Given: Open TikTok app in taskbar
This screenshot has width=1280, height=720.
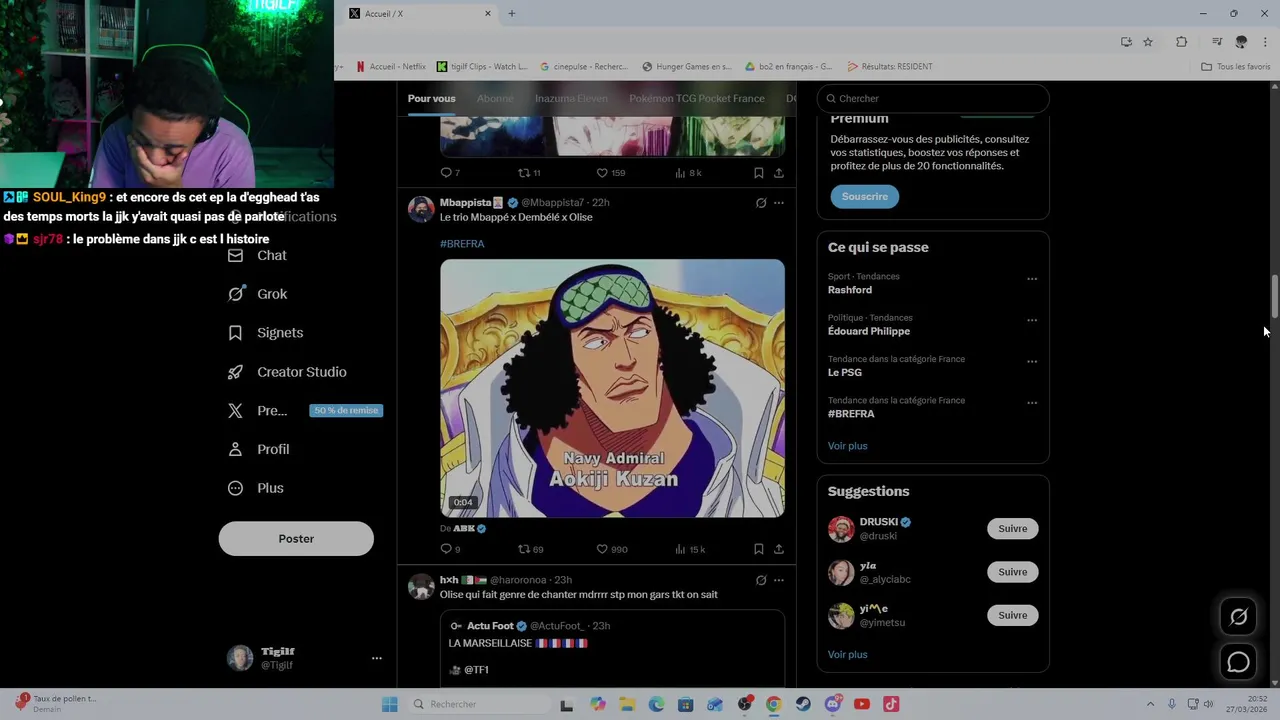Looking at the screenshot, I should point(891,704).
